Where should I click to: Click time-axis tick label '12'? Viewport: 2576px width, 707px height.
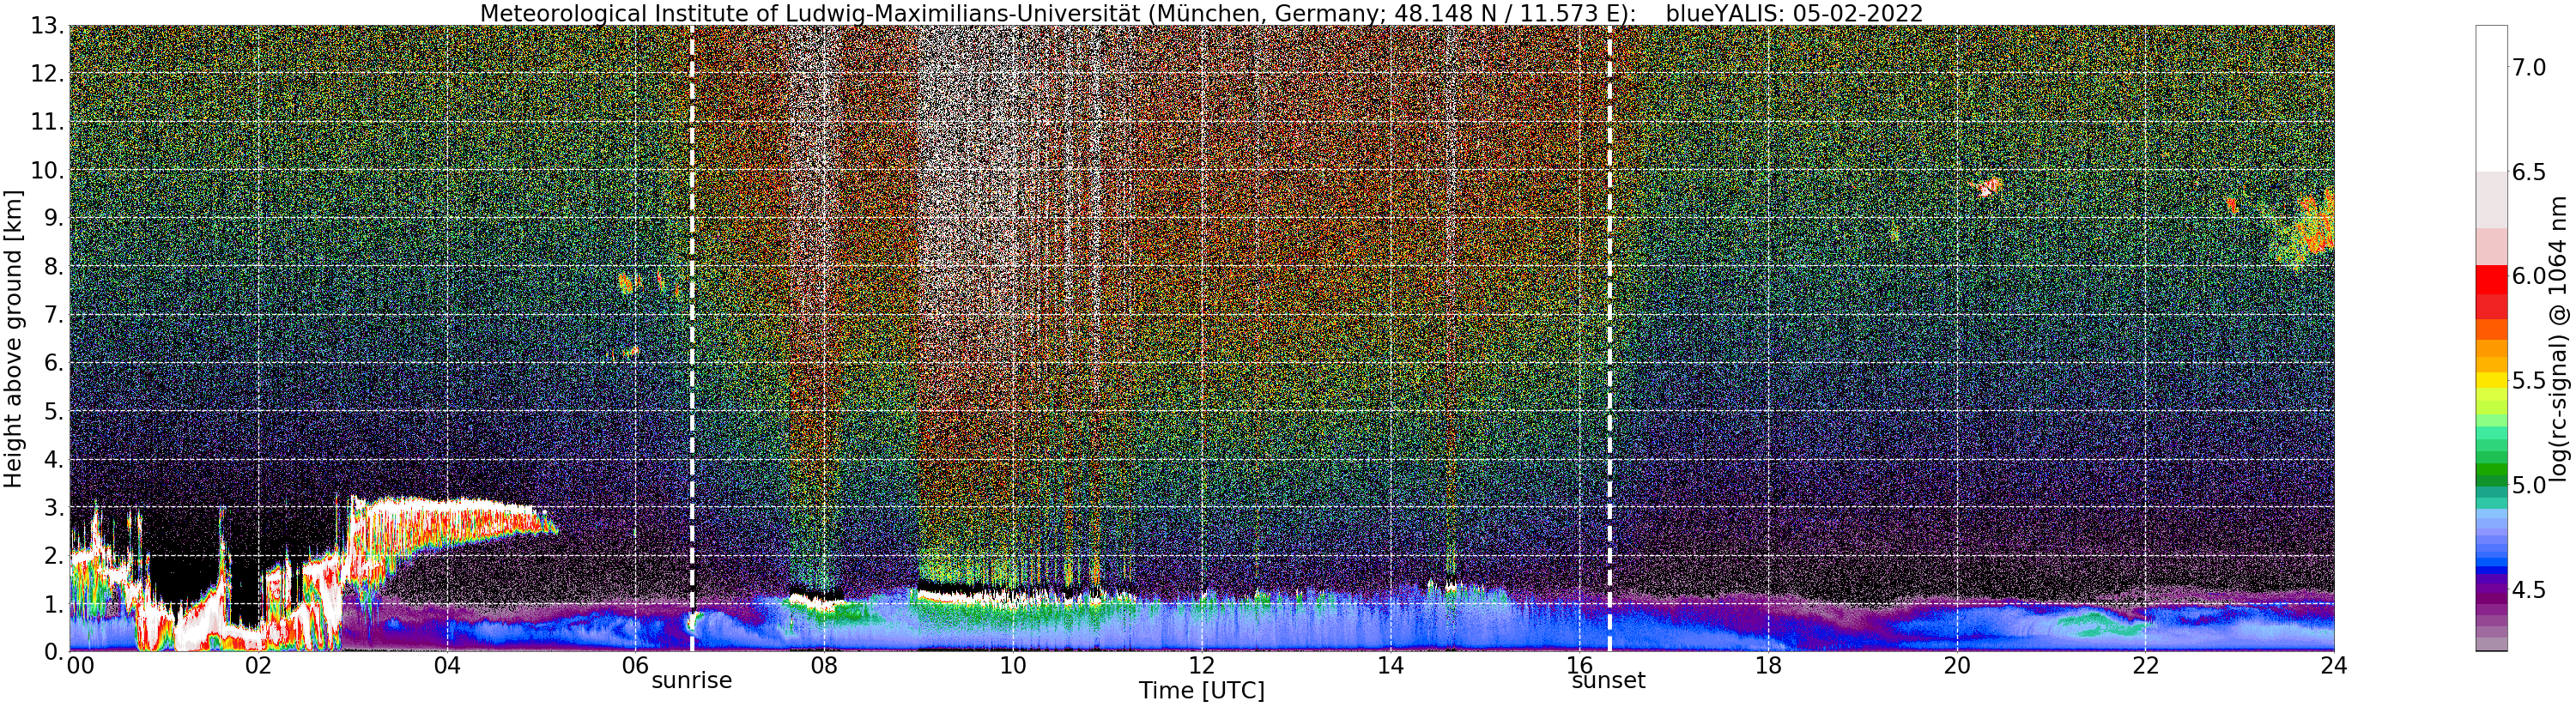pos(1201,666)
